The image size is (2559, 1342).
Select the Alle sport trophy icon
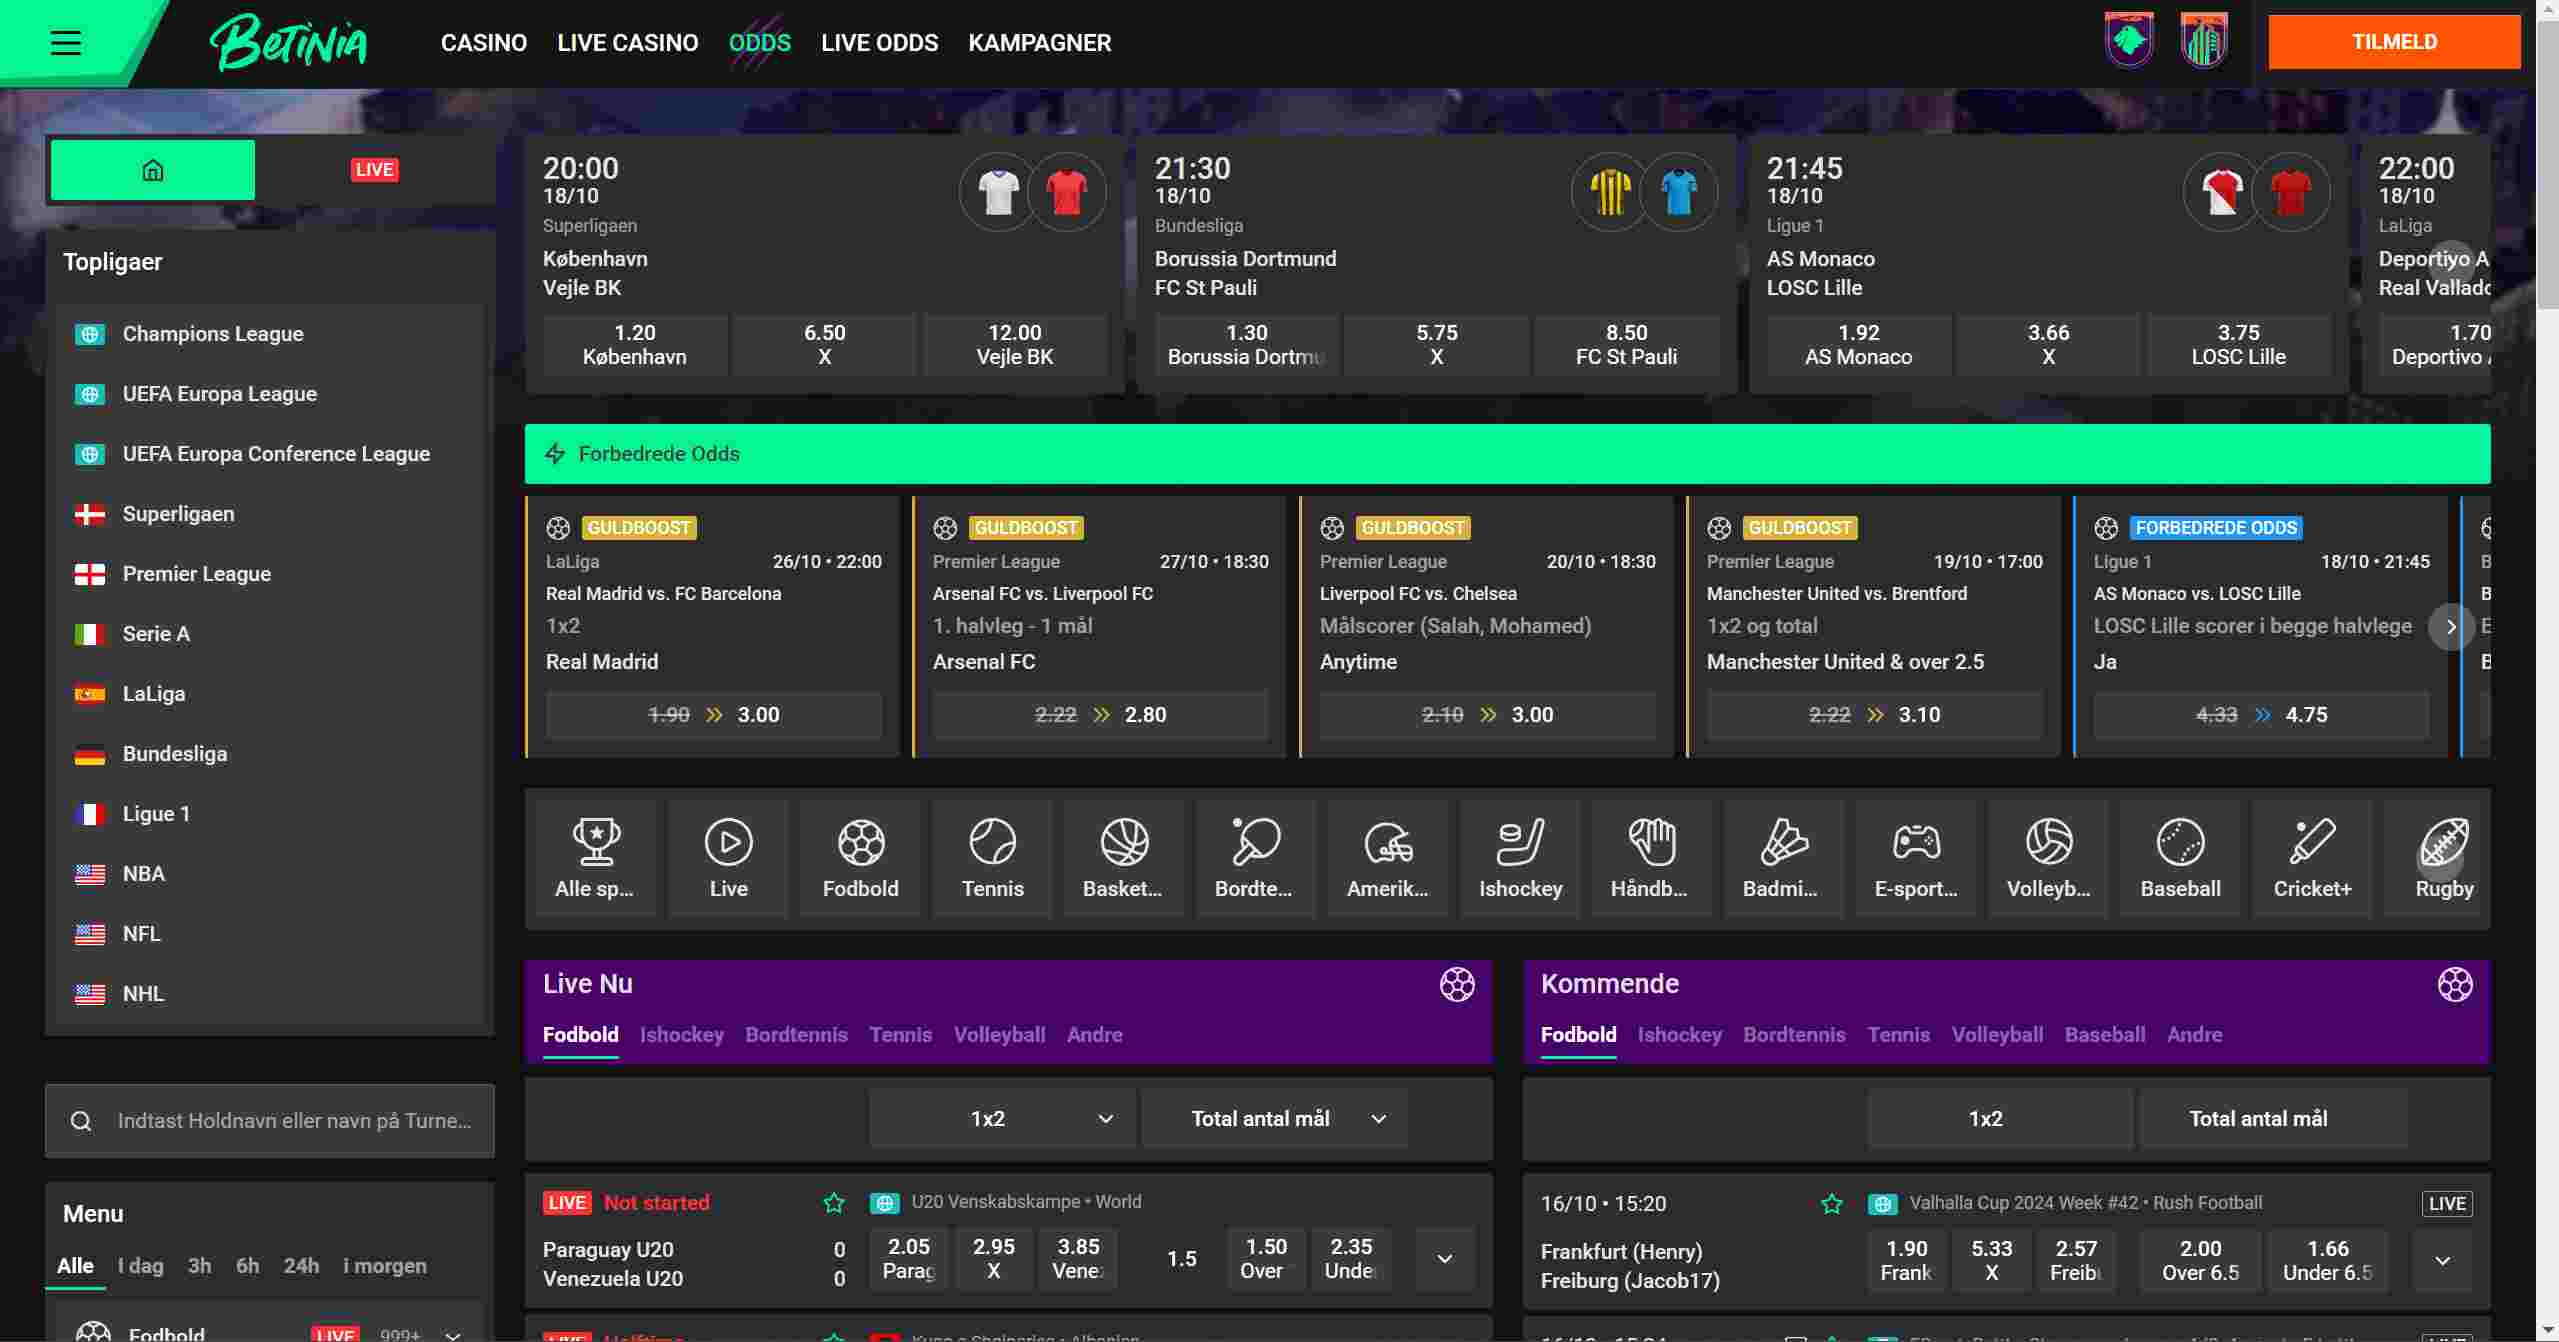[595, 858]
